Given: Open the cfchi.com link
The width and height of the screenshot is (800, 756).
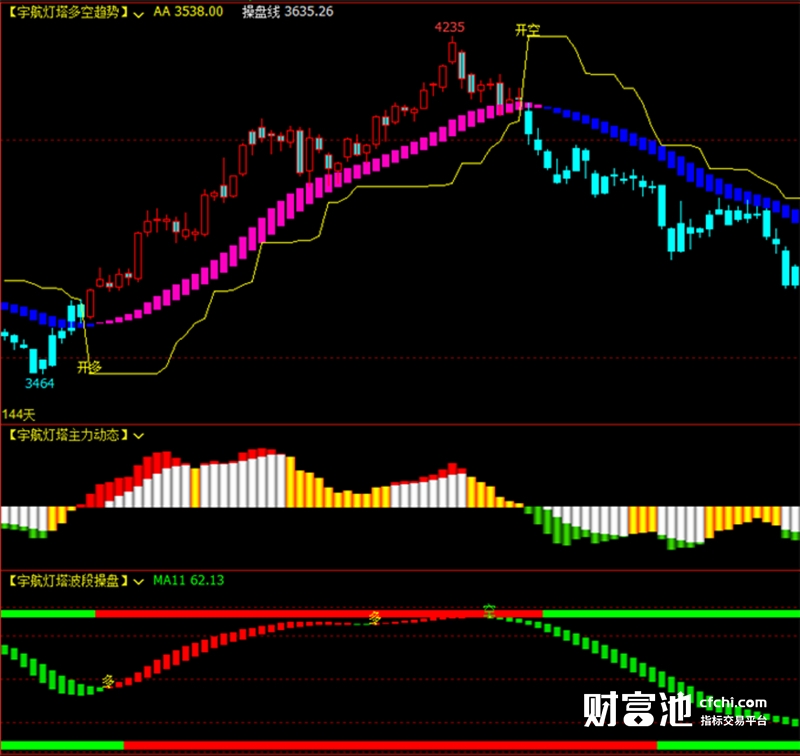Looking at the screenshot, I should click(x=733, y=703).
